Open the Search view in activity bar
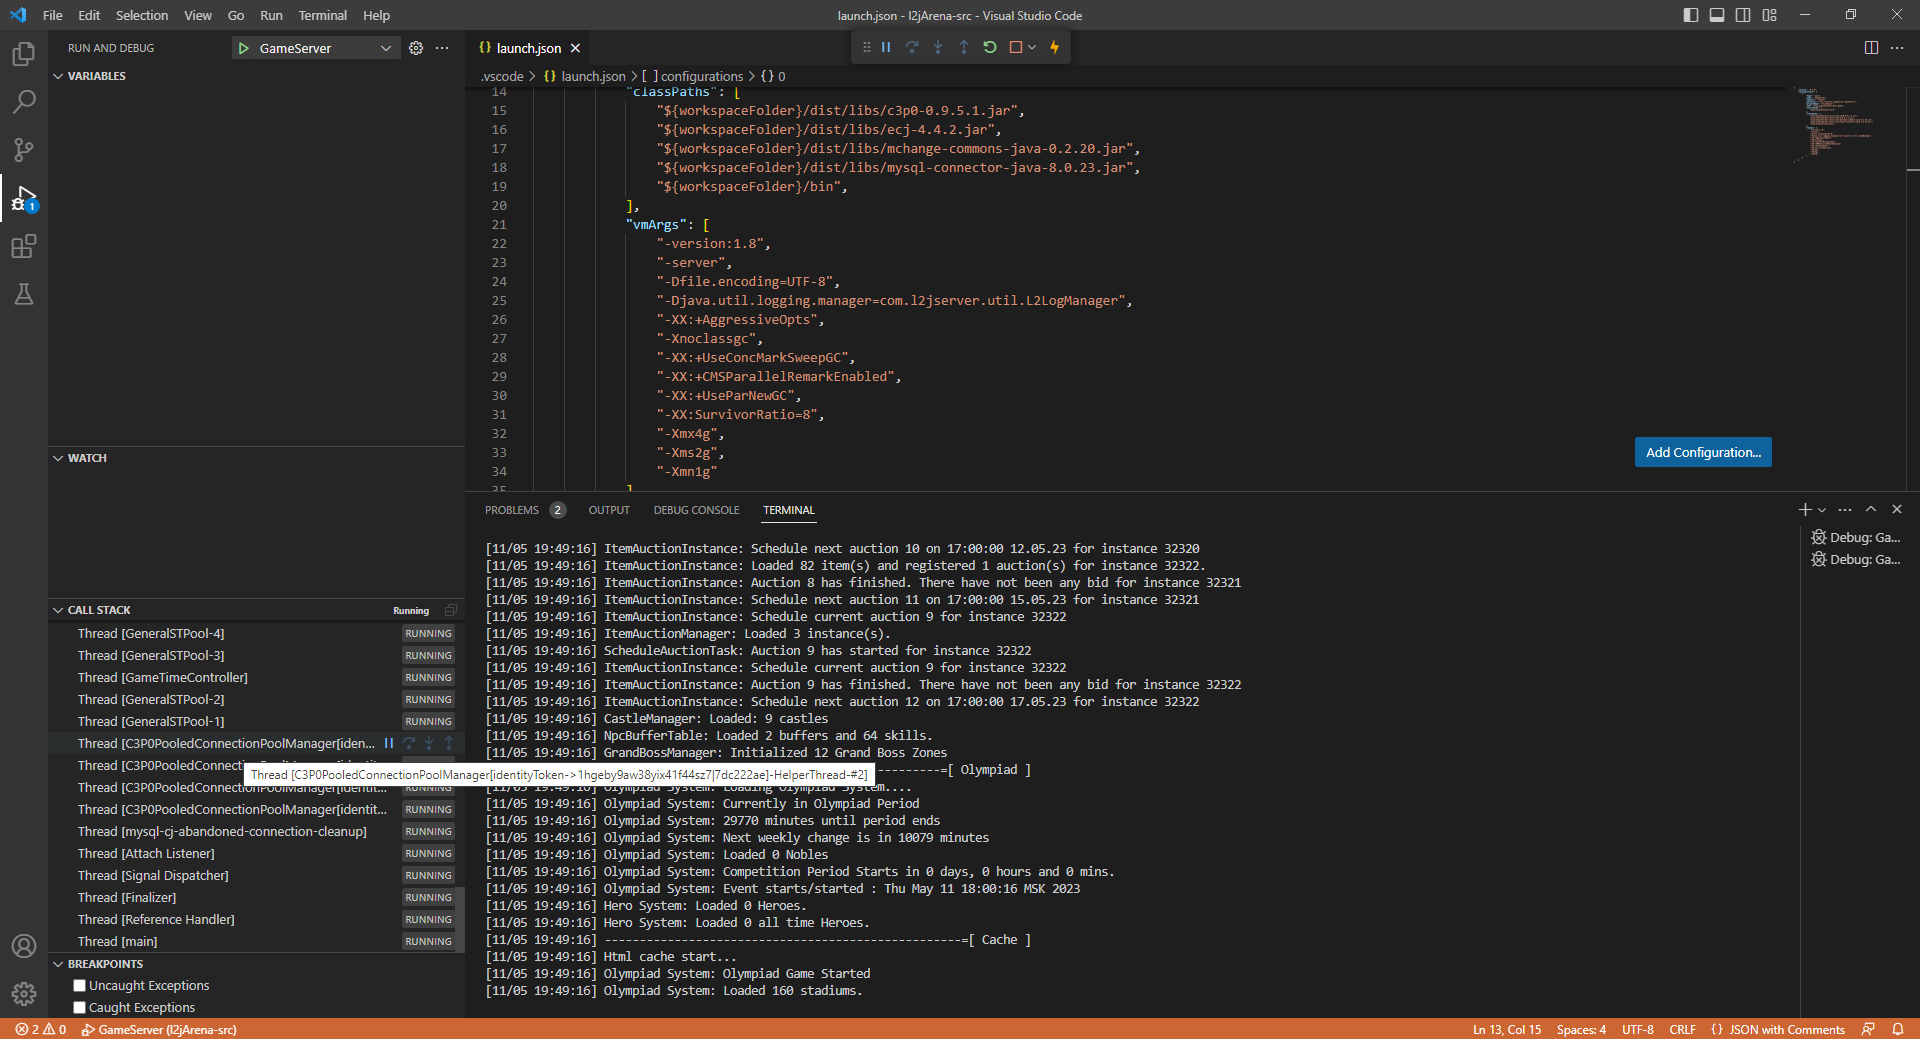The height and width of the screenshot is (1039, 1920). [x=24, y=102]
